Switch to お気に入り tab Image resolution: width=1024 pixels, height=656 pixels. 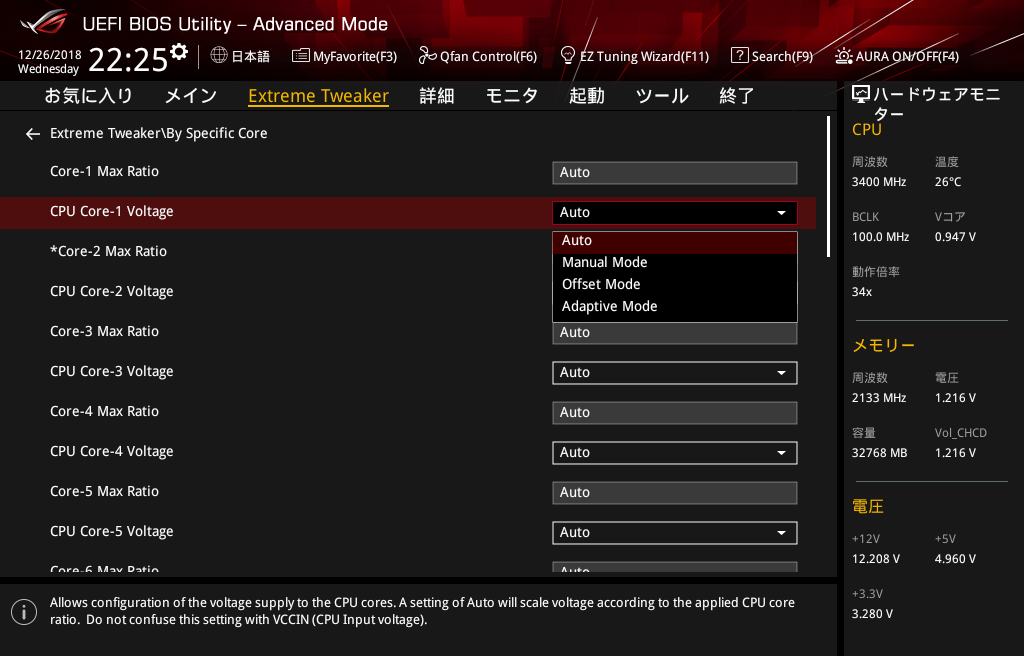[x=89, y=96]
